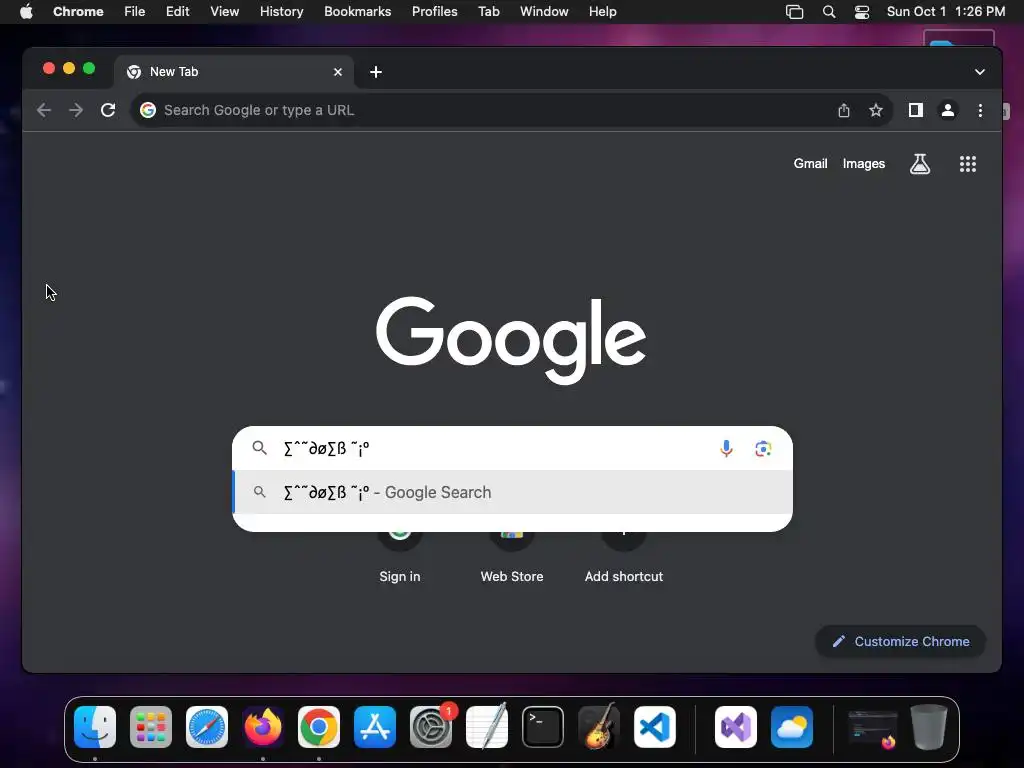
Task: Open Spotlight search in the menu bar
Action: (x=829, y=12)
